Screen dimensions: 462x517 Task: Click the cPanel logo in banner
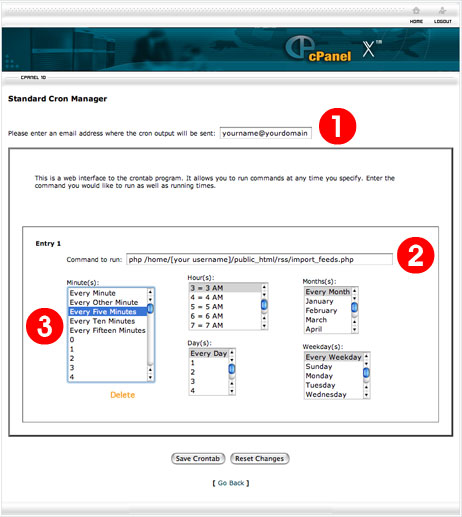tap(318, 50)
